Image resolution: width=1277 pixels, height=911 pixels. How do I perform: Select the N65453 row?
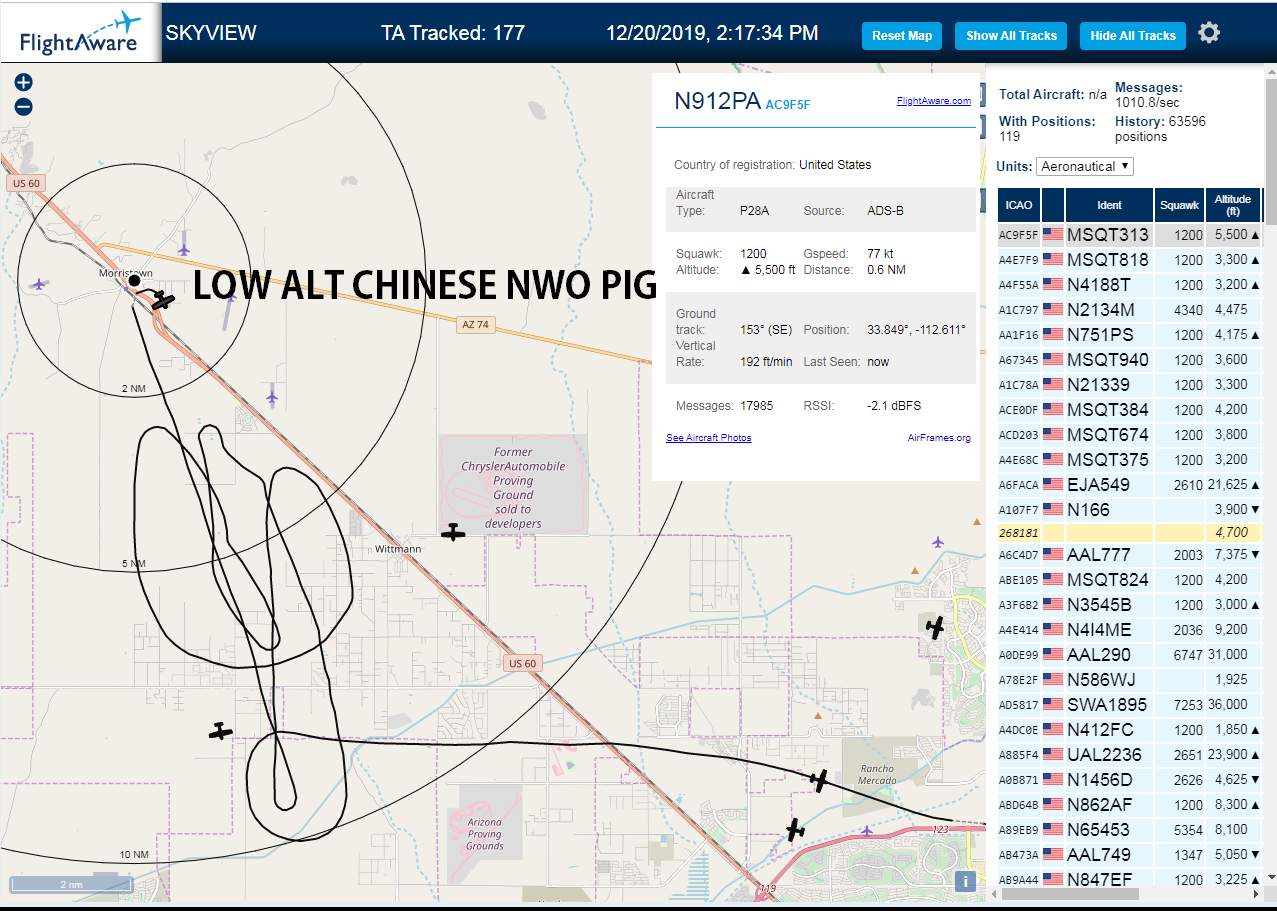tap(1130, 830)
